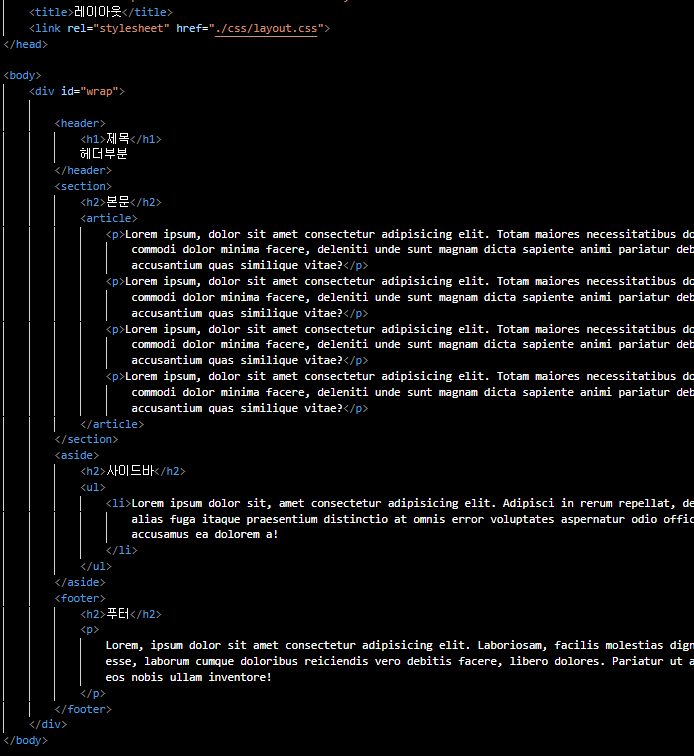Click the h2 heading text 사이드바
The image size is (694, 756).
pos(130,471)
